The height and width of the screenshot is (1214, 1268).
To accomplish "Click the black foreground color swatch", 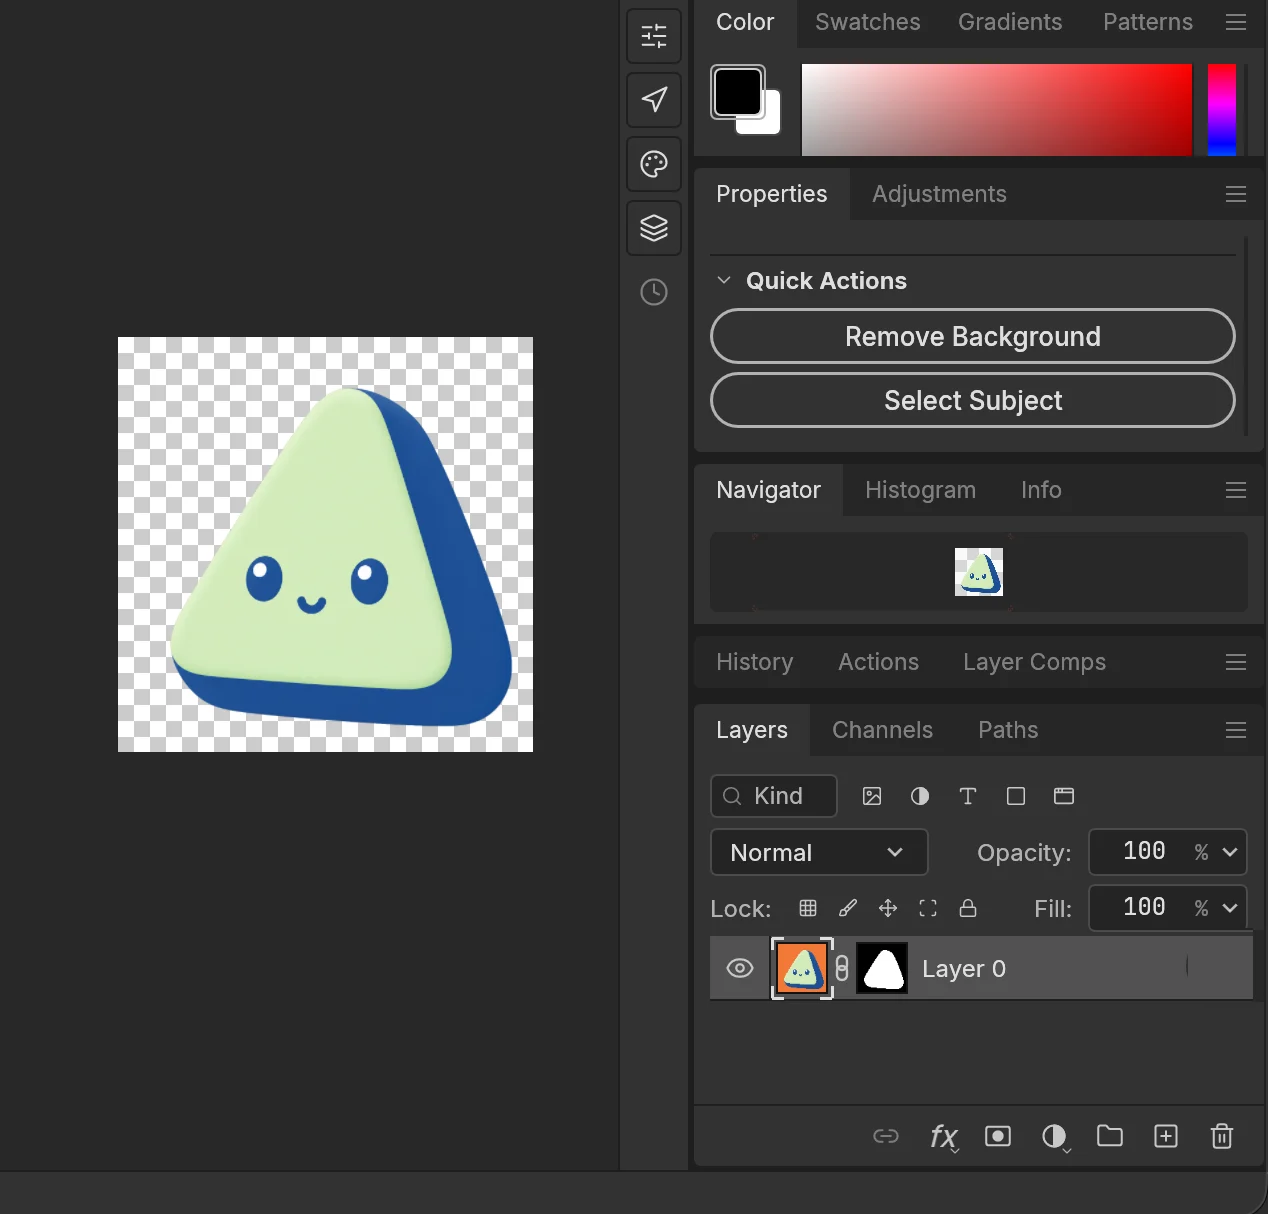I will 738,92.
